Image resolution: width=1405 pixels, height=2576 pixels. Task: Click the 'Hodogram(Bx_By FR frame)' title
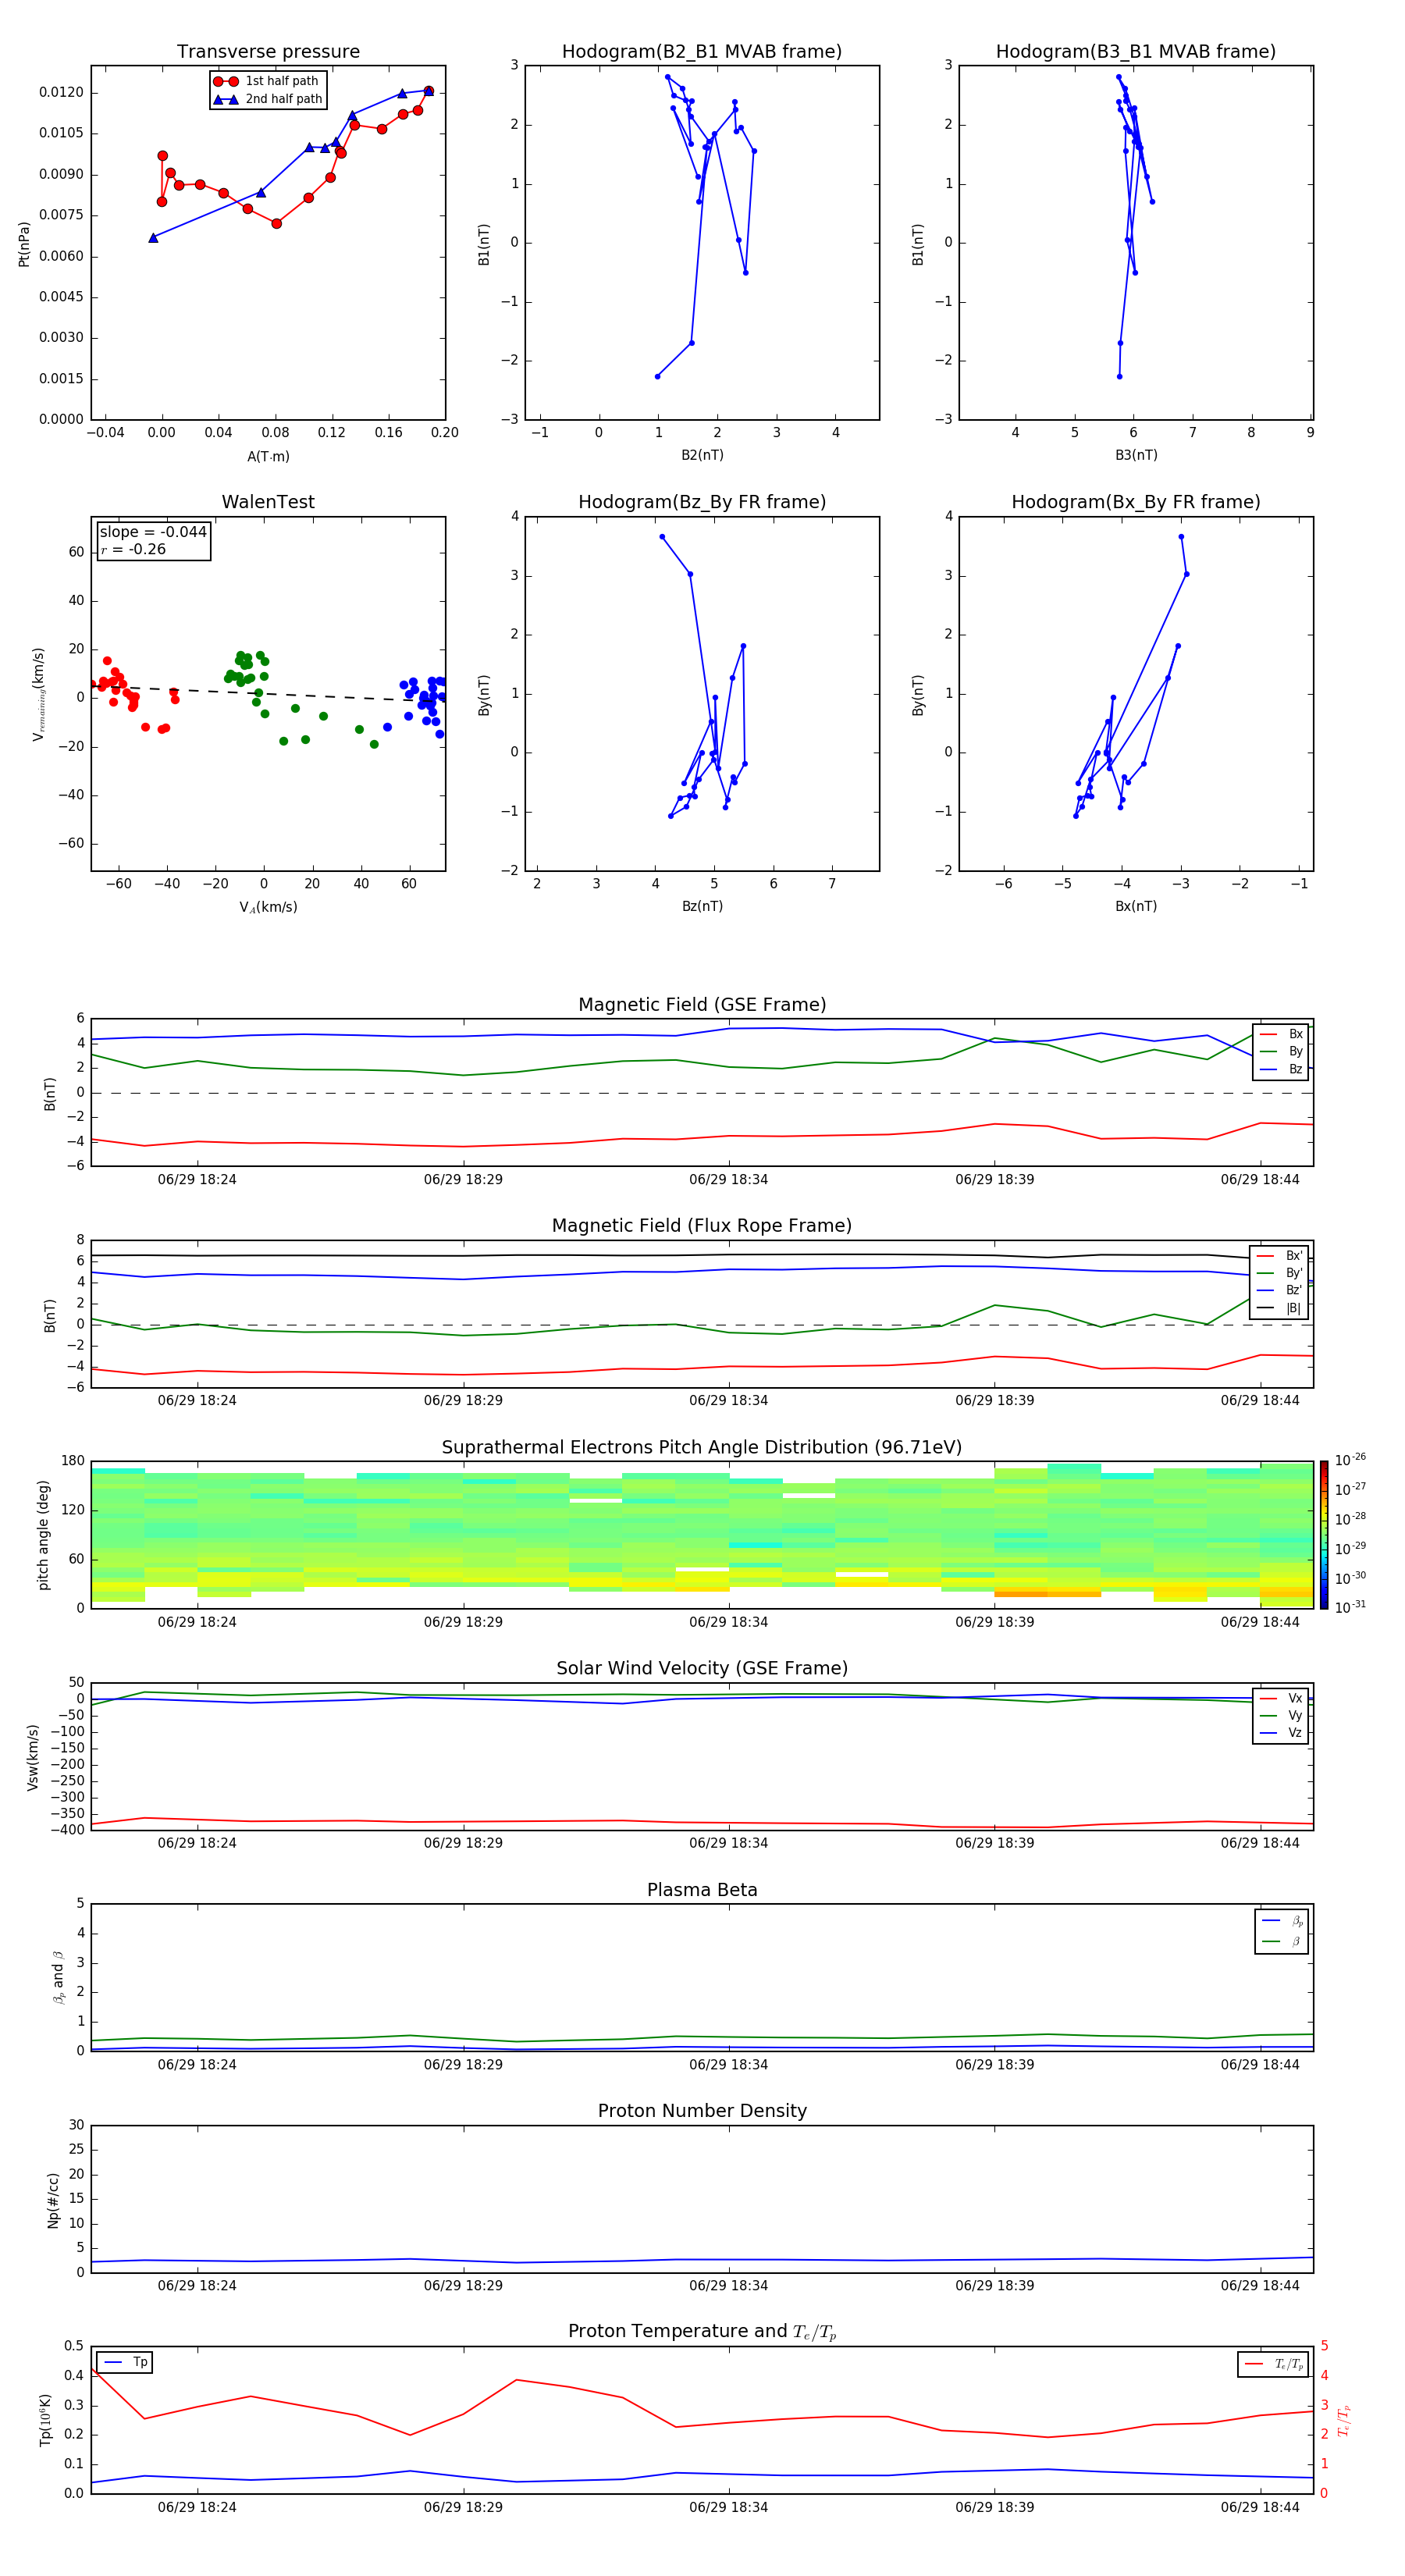1136,502
